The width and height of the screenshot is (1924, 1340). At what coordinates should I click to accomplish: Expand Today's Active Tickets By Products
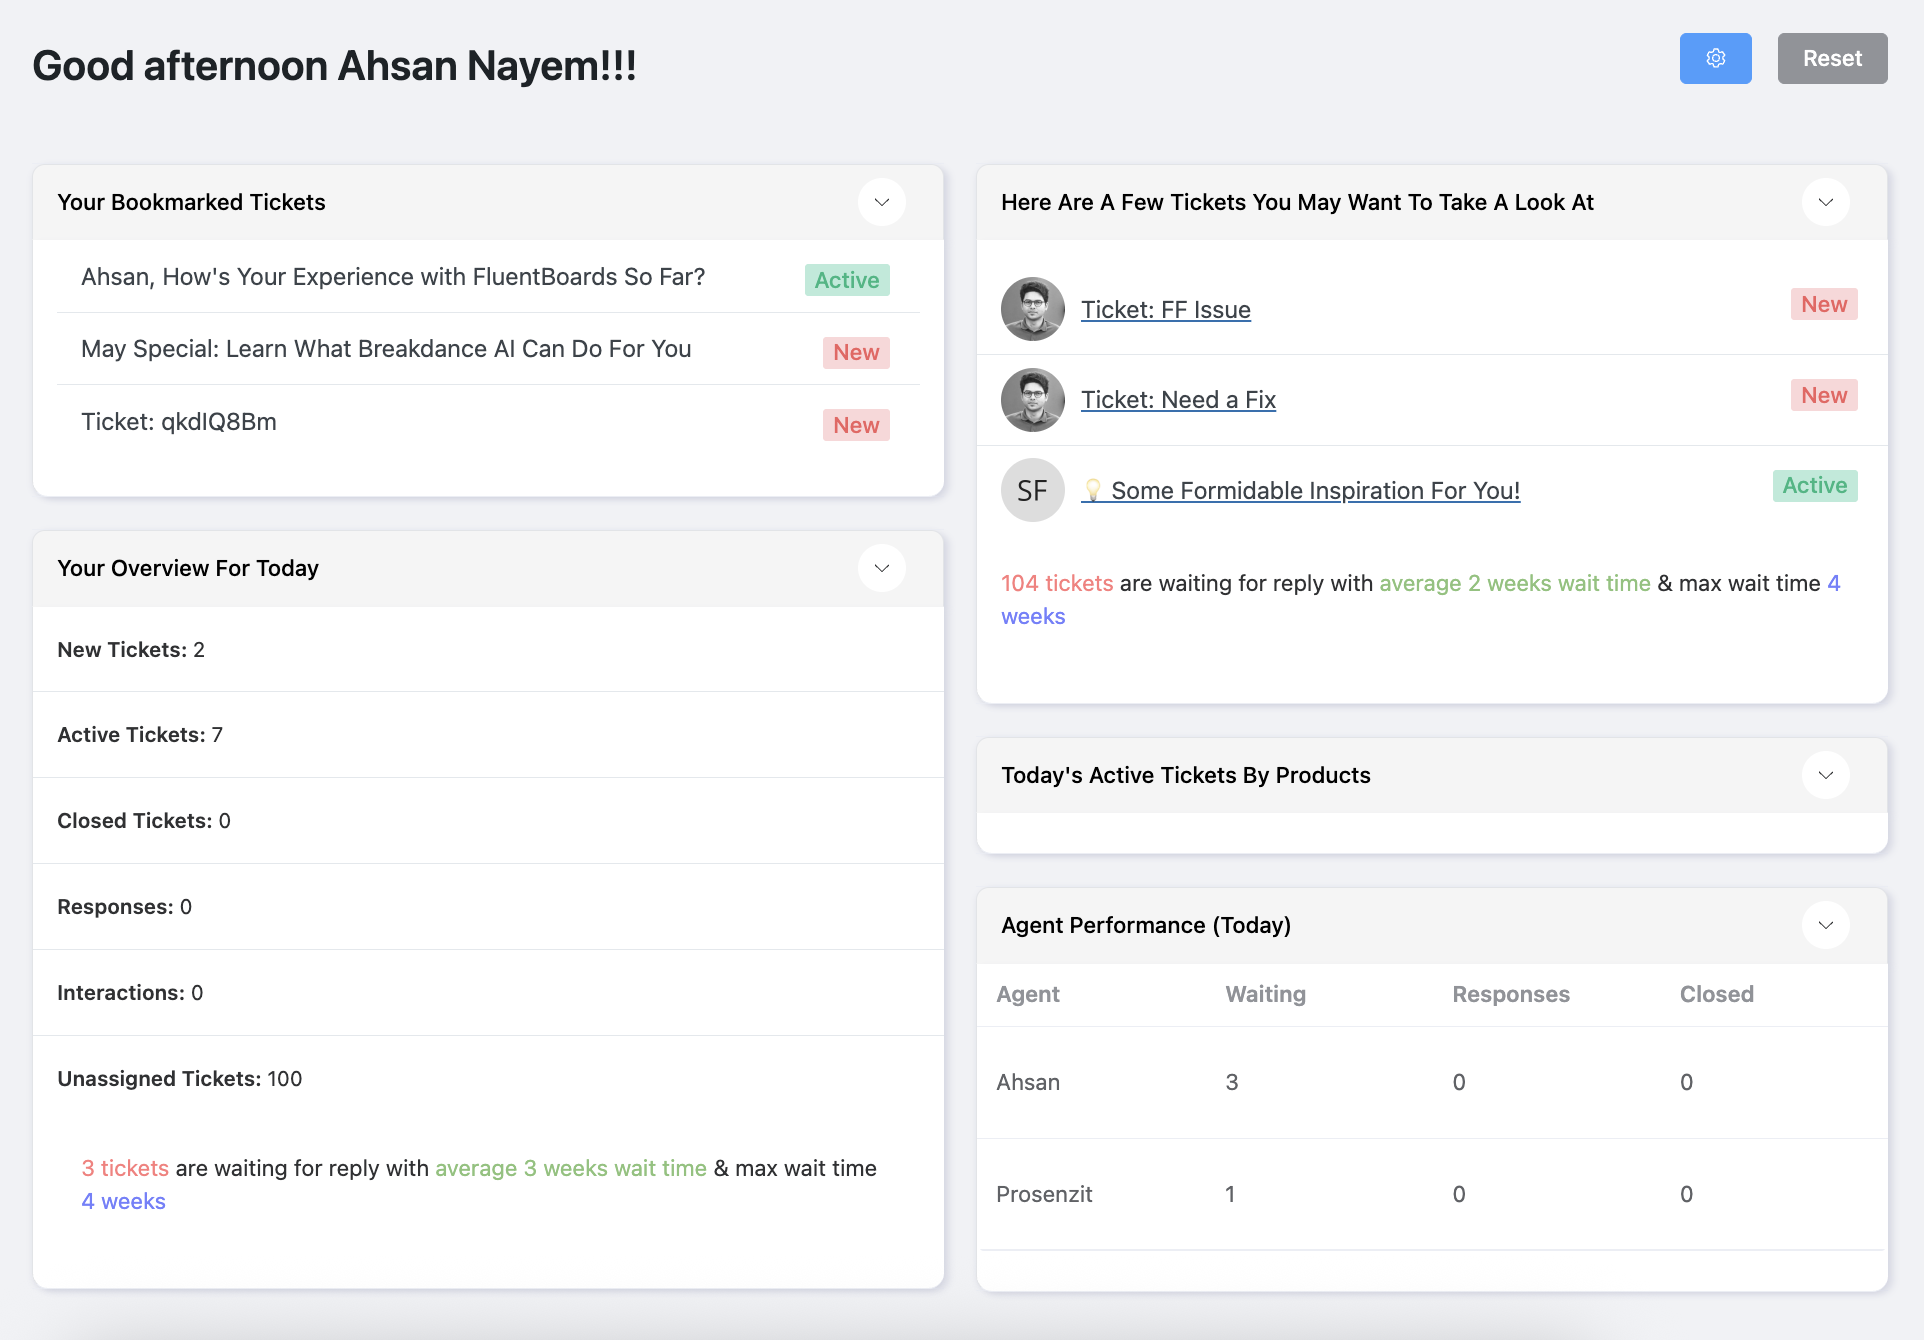point(1824,774)
